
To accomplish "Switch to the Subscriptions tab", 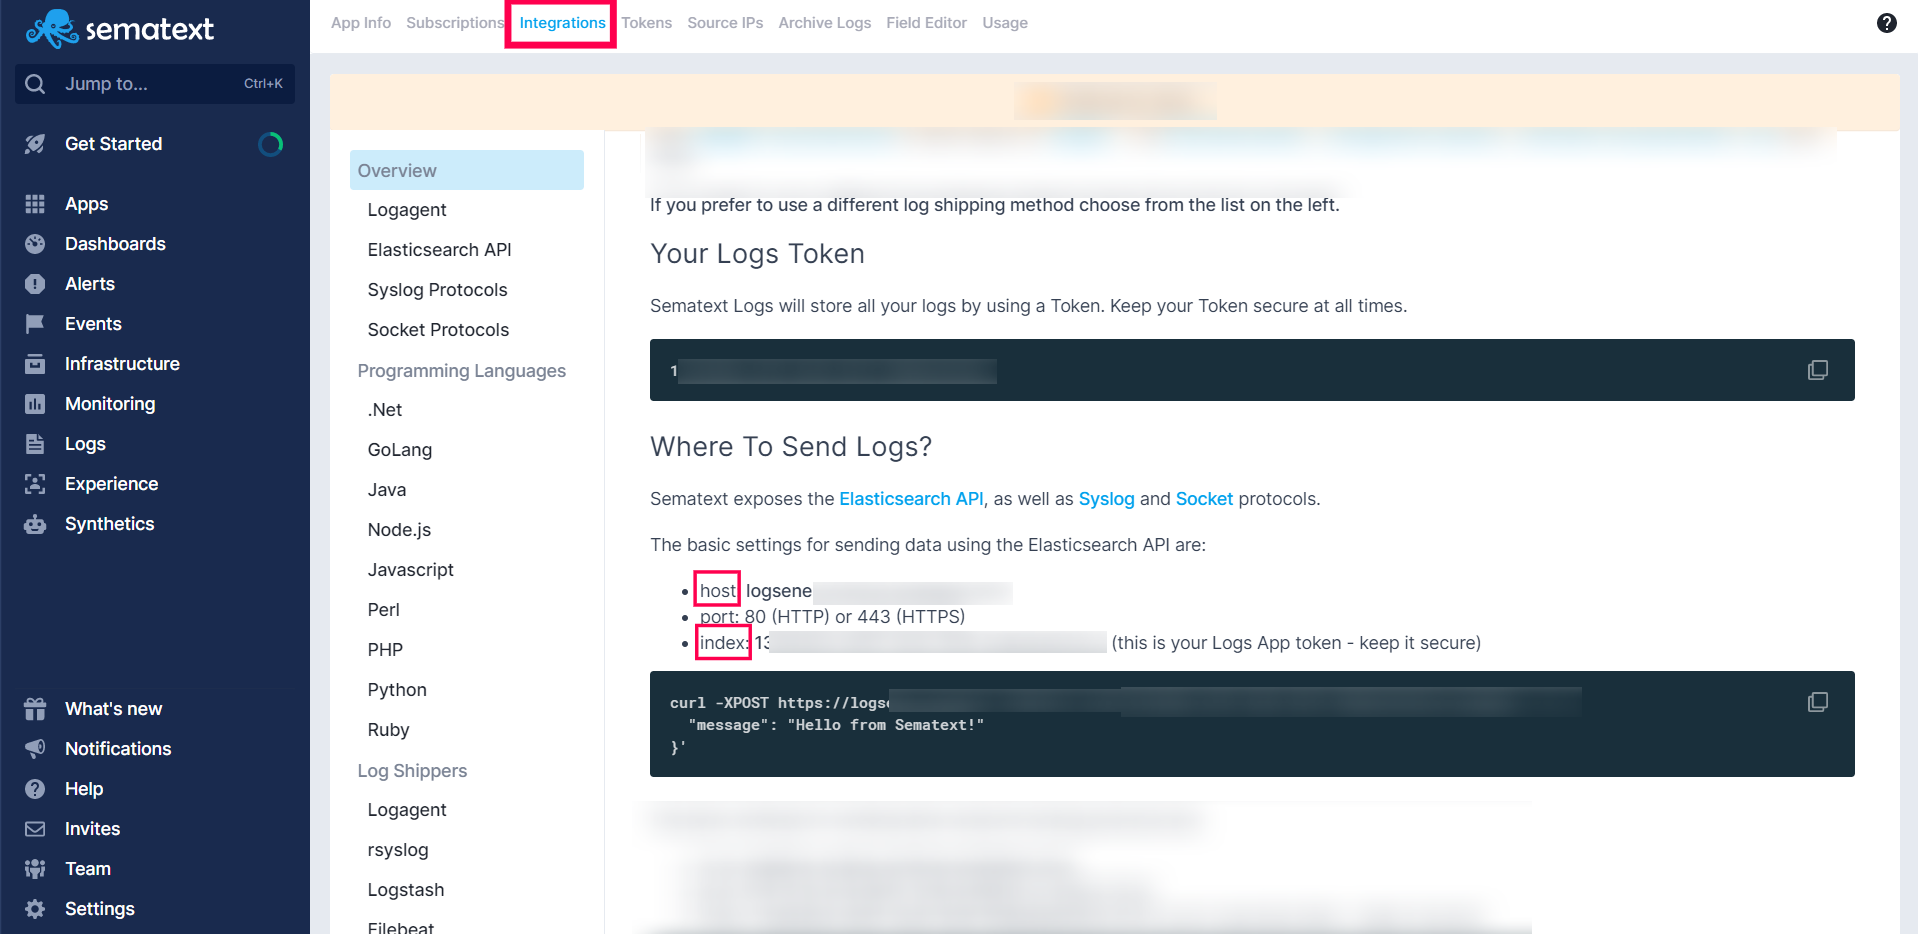I will tap(455, 23).
